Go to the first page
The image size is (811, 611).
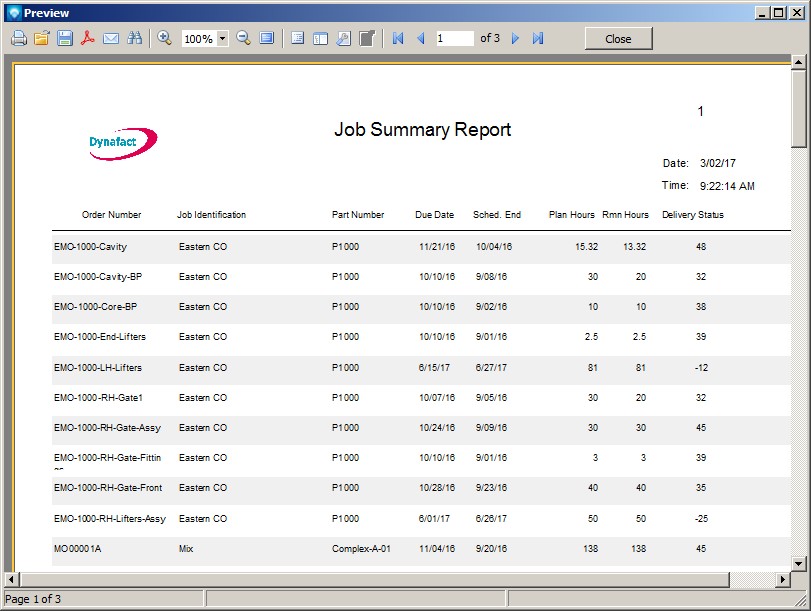[398, 38]
